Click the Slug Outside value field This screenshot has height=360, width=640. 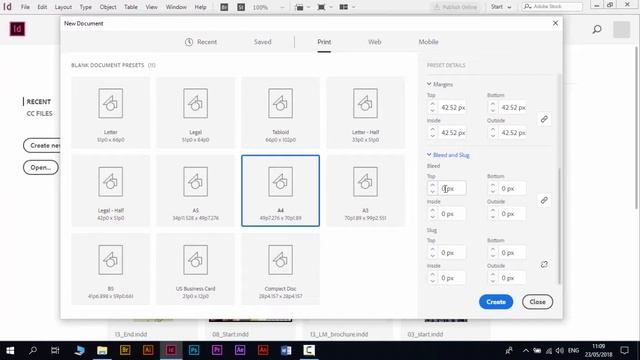click(513, 278)
